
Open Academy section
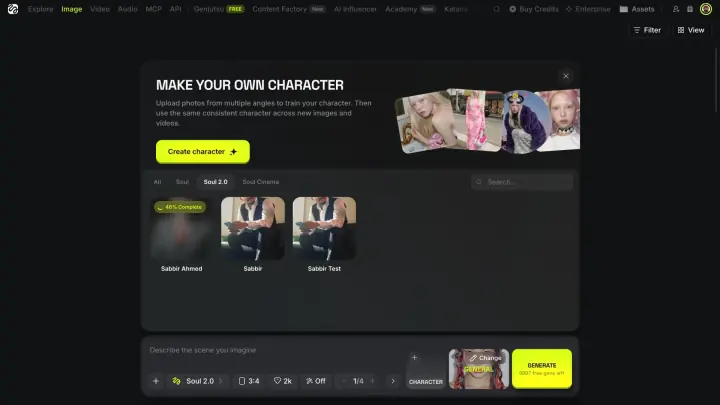[410, 9]
